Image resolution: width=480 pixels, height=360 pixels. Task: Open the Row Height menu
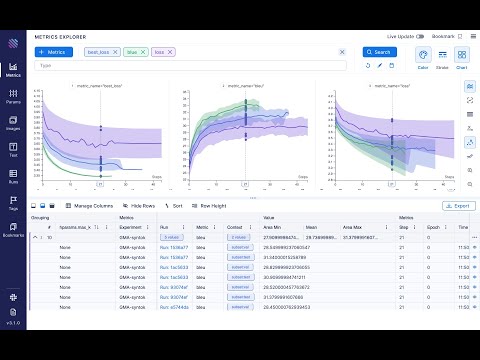[x=209, y=206]
